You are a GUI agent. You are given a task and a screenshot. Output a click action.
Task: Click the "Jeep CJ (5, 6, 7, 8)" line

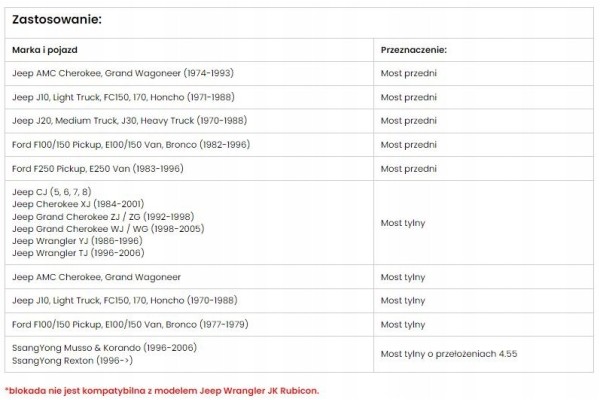tap(51, 191)
